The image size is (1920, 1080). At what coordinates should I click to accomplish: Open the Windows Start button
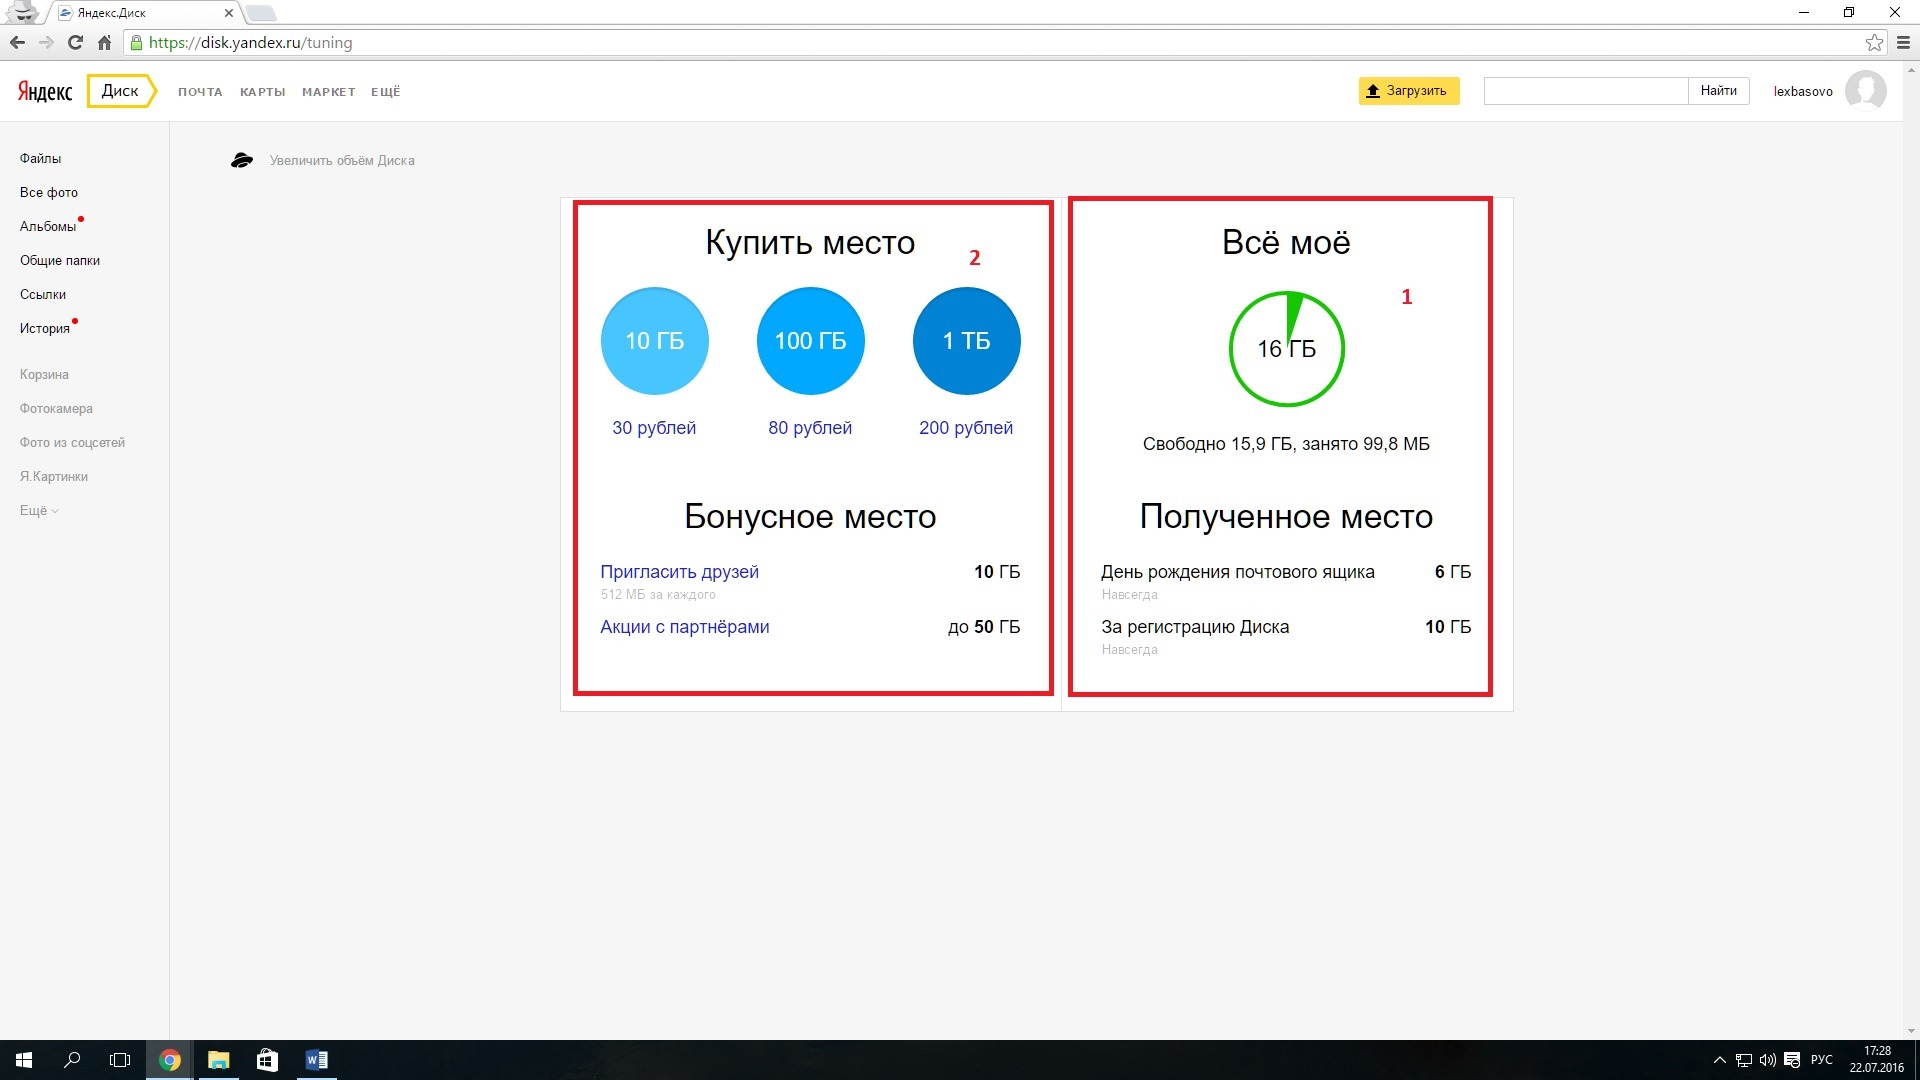24,1060
